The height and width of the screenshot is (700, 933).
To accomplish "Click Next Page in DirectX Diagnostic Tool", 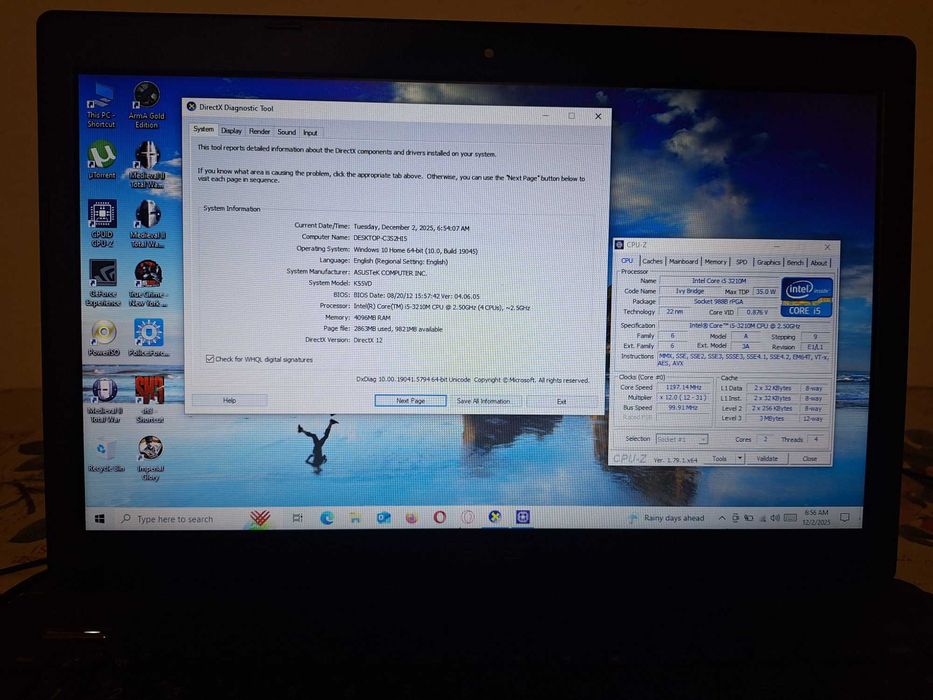I will click(x=411, y=401).
